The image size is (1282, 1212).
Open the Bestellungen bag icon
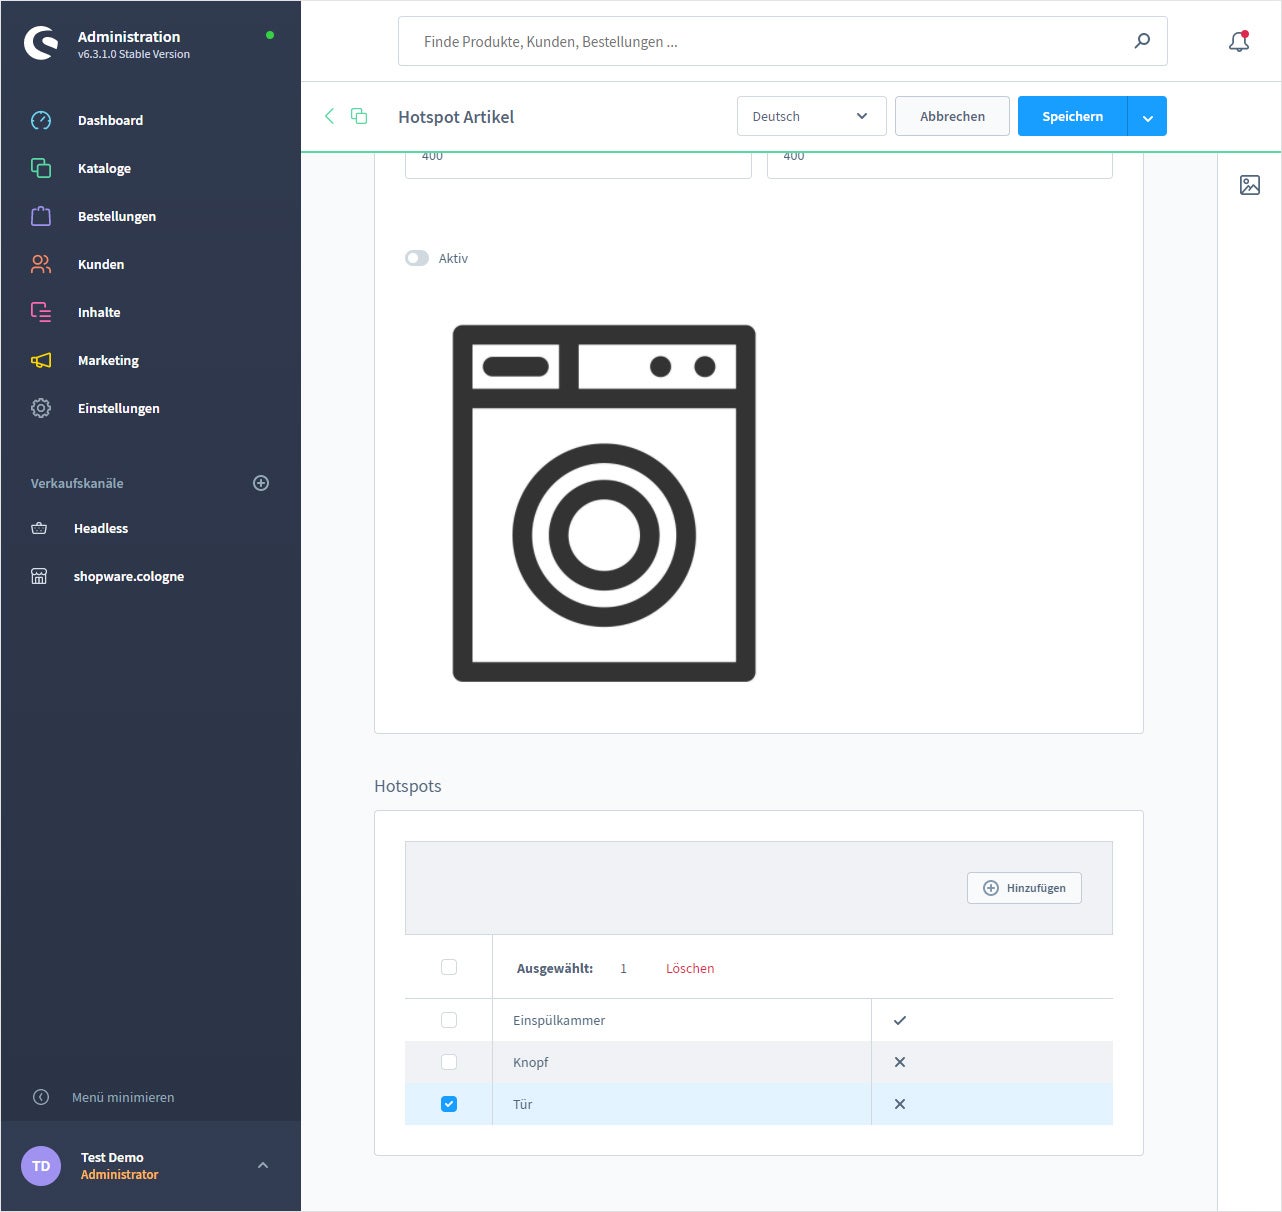point(41,216)
